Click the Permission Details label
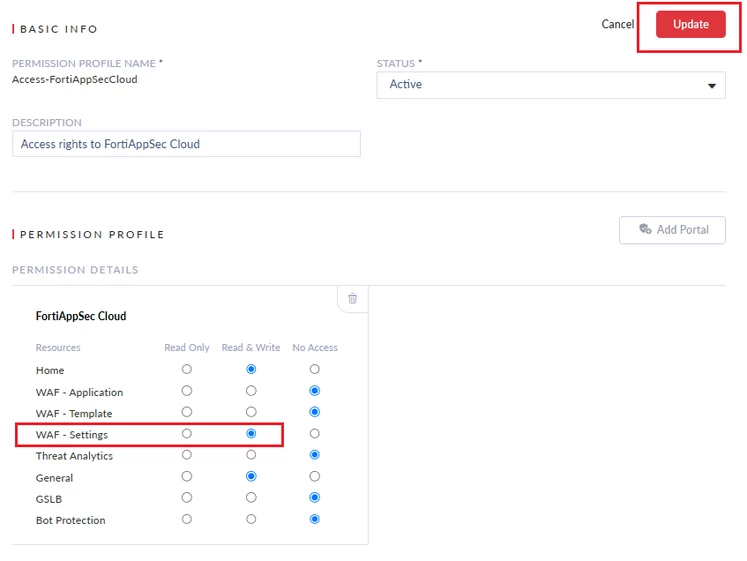The width and height of the screenshot is (747, 561). (75, 270)
